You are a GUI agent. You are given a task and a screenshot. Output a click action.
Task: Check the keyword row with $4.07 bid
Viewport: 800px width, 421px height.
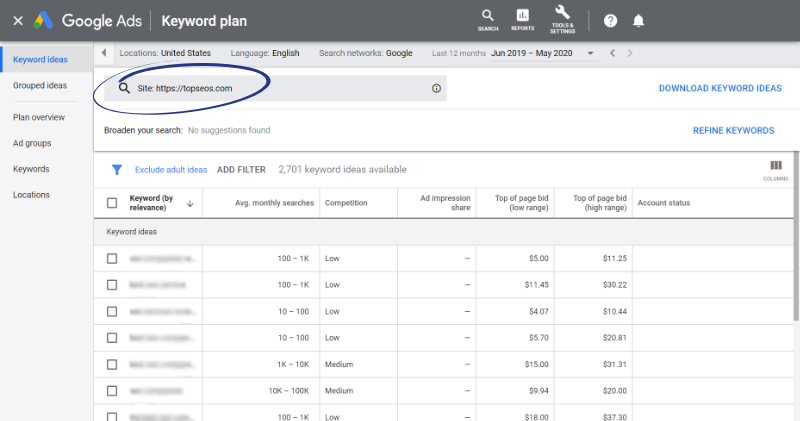click(112, 311)
